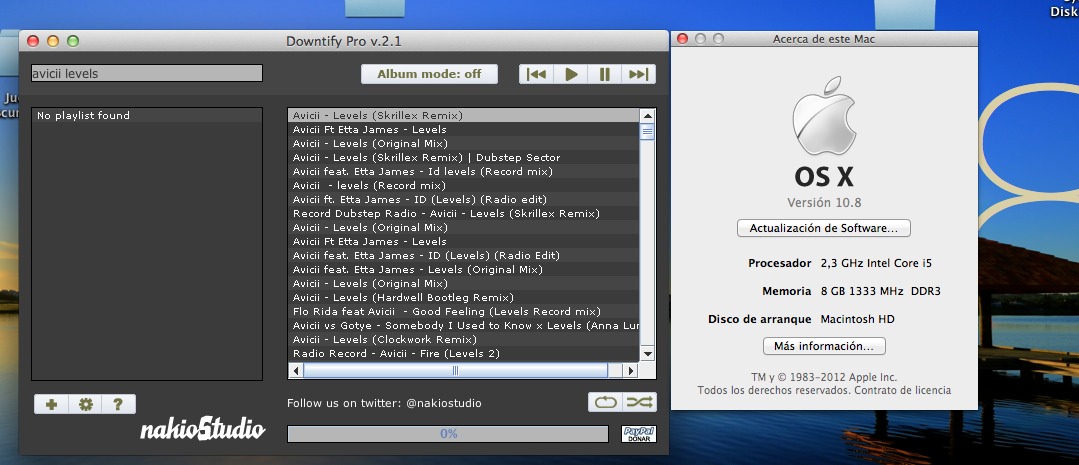Viewport: 1079px width, 465px height.
Task: Skip to next track in Downtify
Action: point(639,74)
